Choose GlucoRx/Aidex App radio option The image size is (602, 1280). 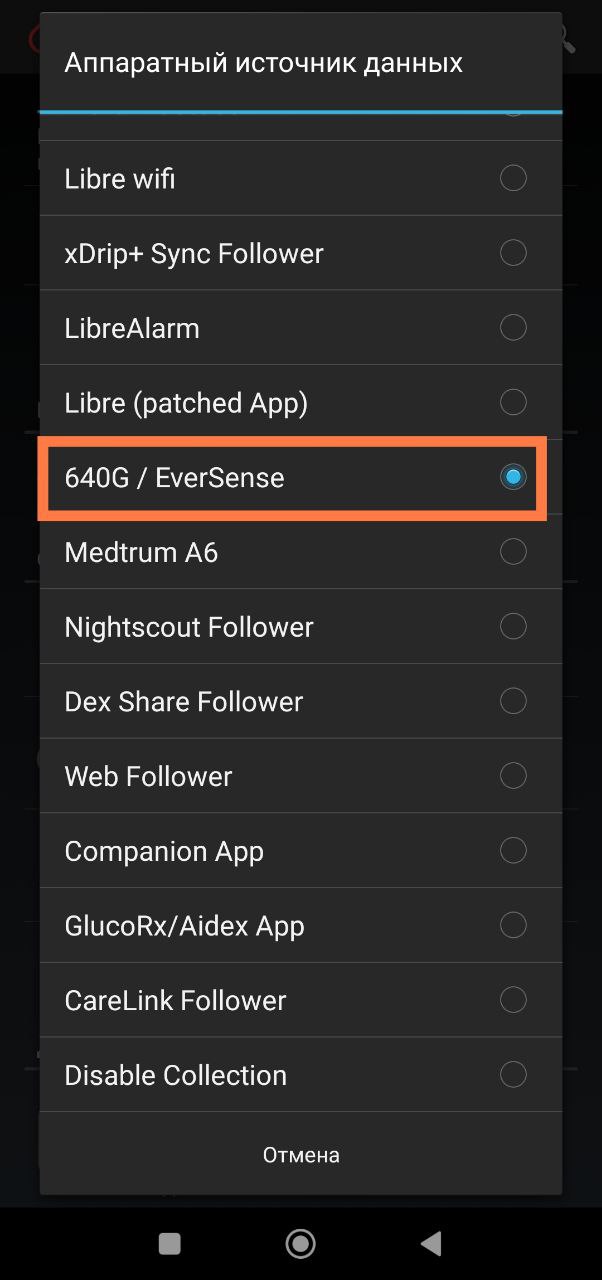coord(513,926)
